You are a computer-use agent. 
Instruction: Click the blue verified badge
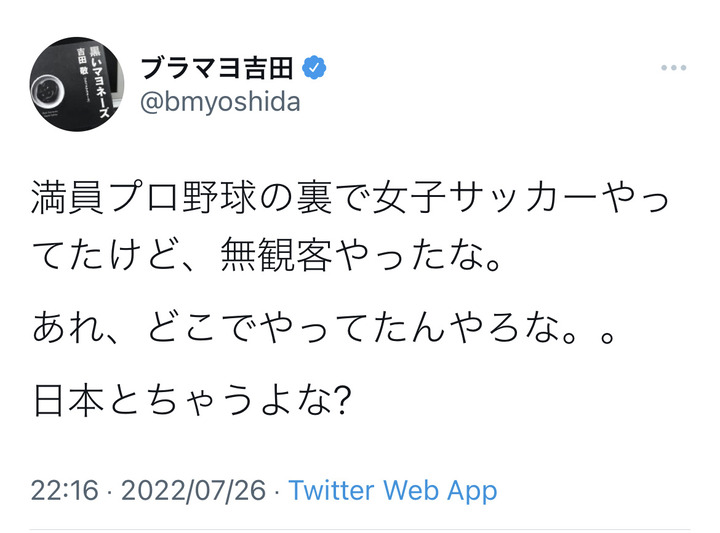tap(313, 68)
